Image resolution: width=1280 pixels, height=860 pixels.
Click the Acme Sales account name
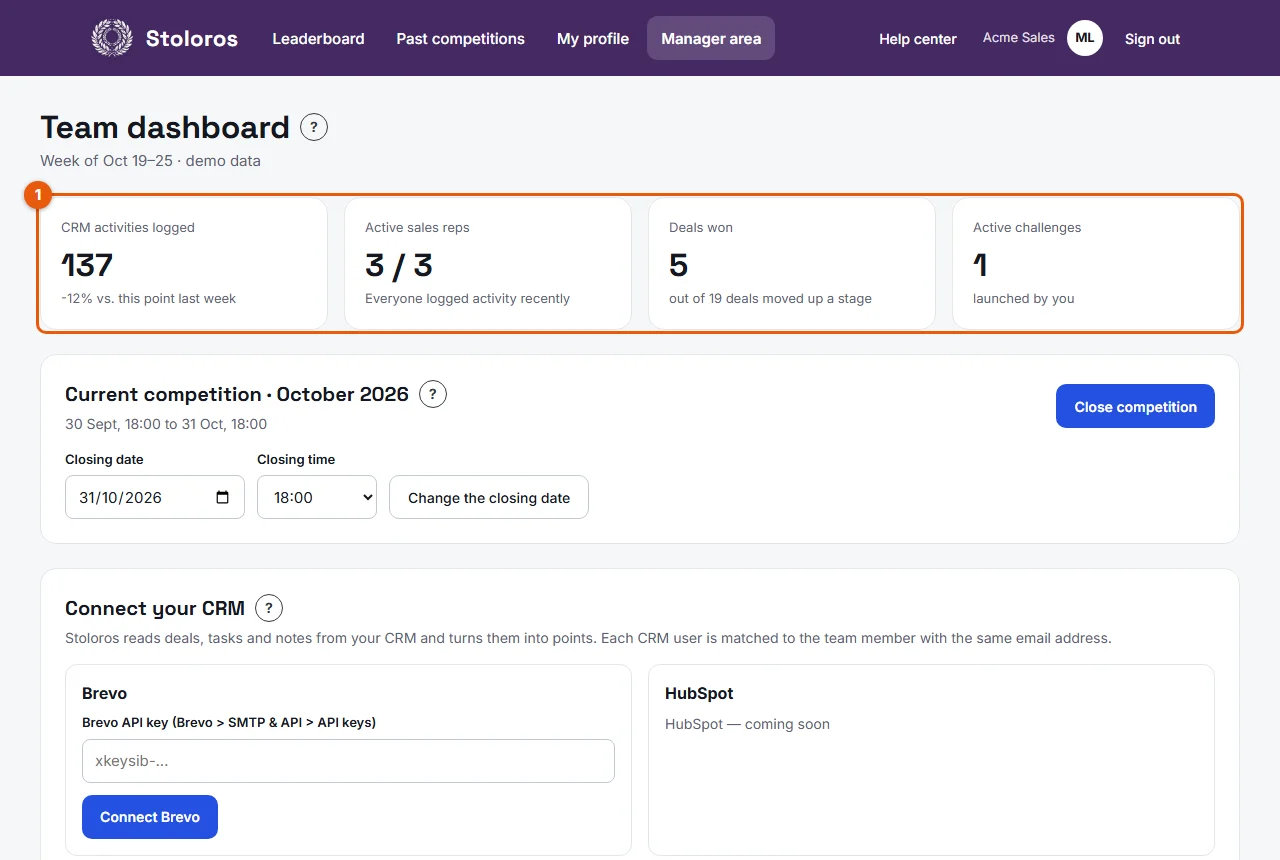point(1019,38)
